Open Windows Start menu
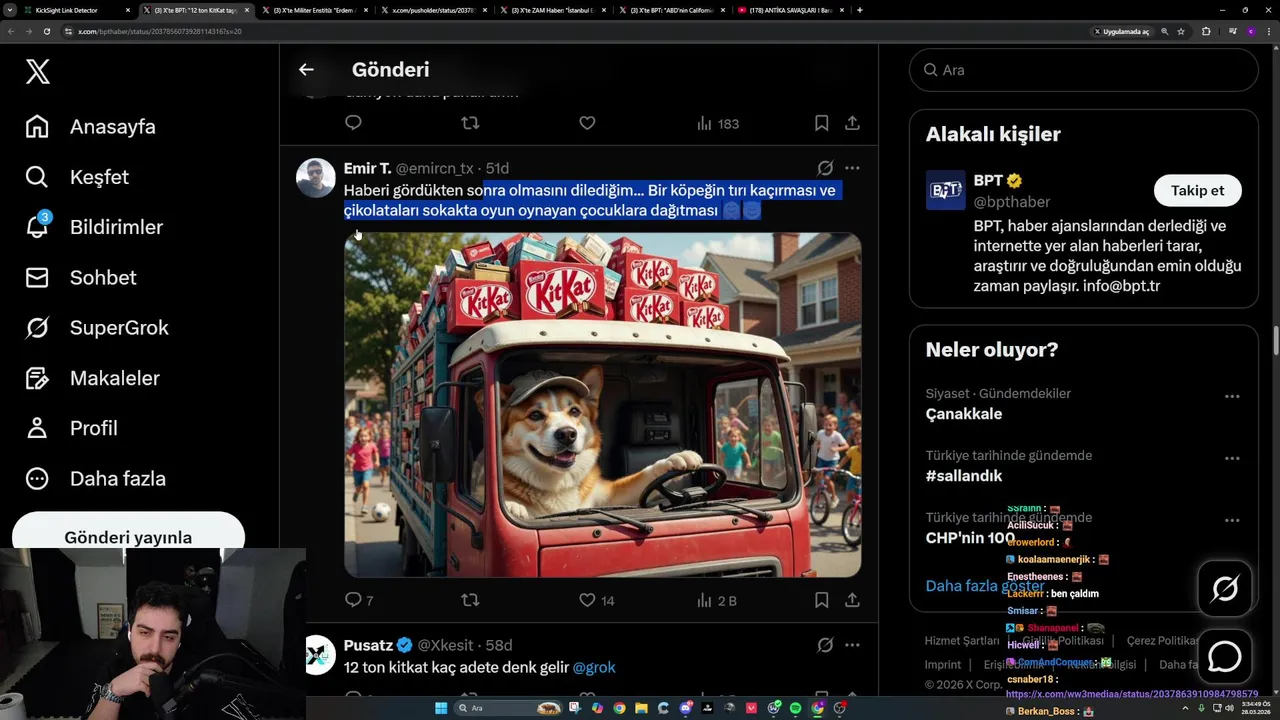1280x720 pixels. tap(441, 708)
